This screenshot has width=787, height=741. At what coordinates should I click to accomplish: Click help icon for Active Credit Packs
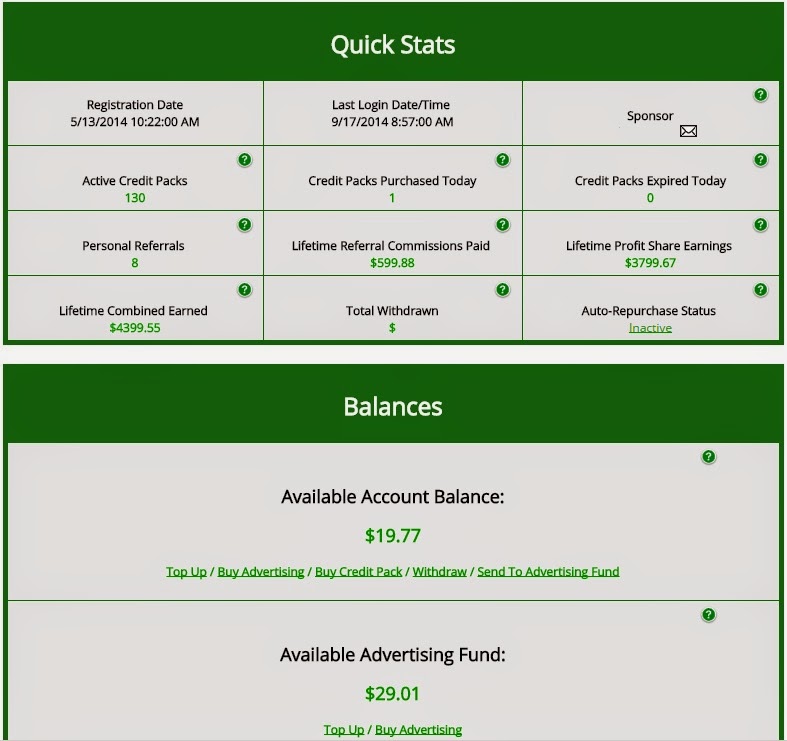click(x=244, y=160)
